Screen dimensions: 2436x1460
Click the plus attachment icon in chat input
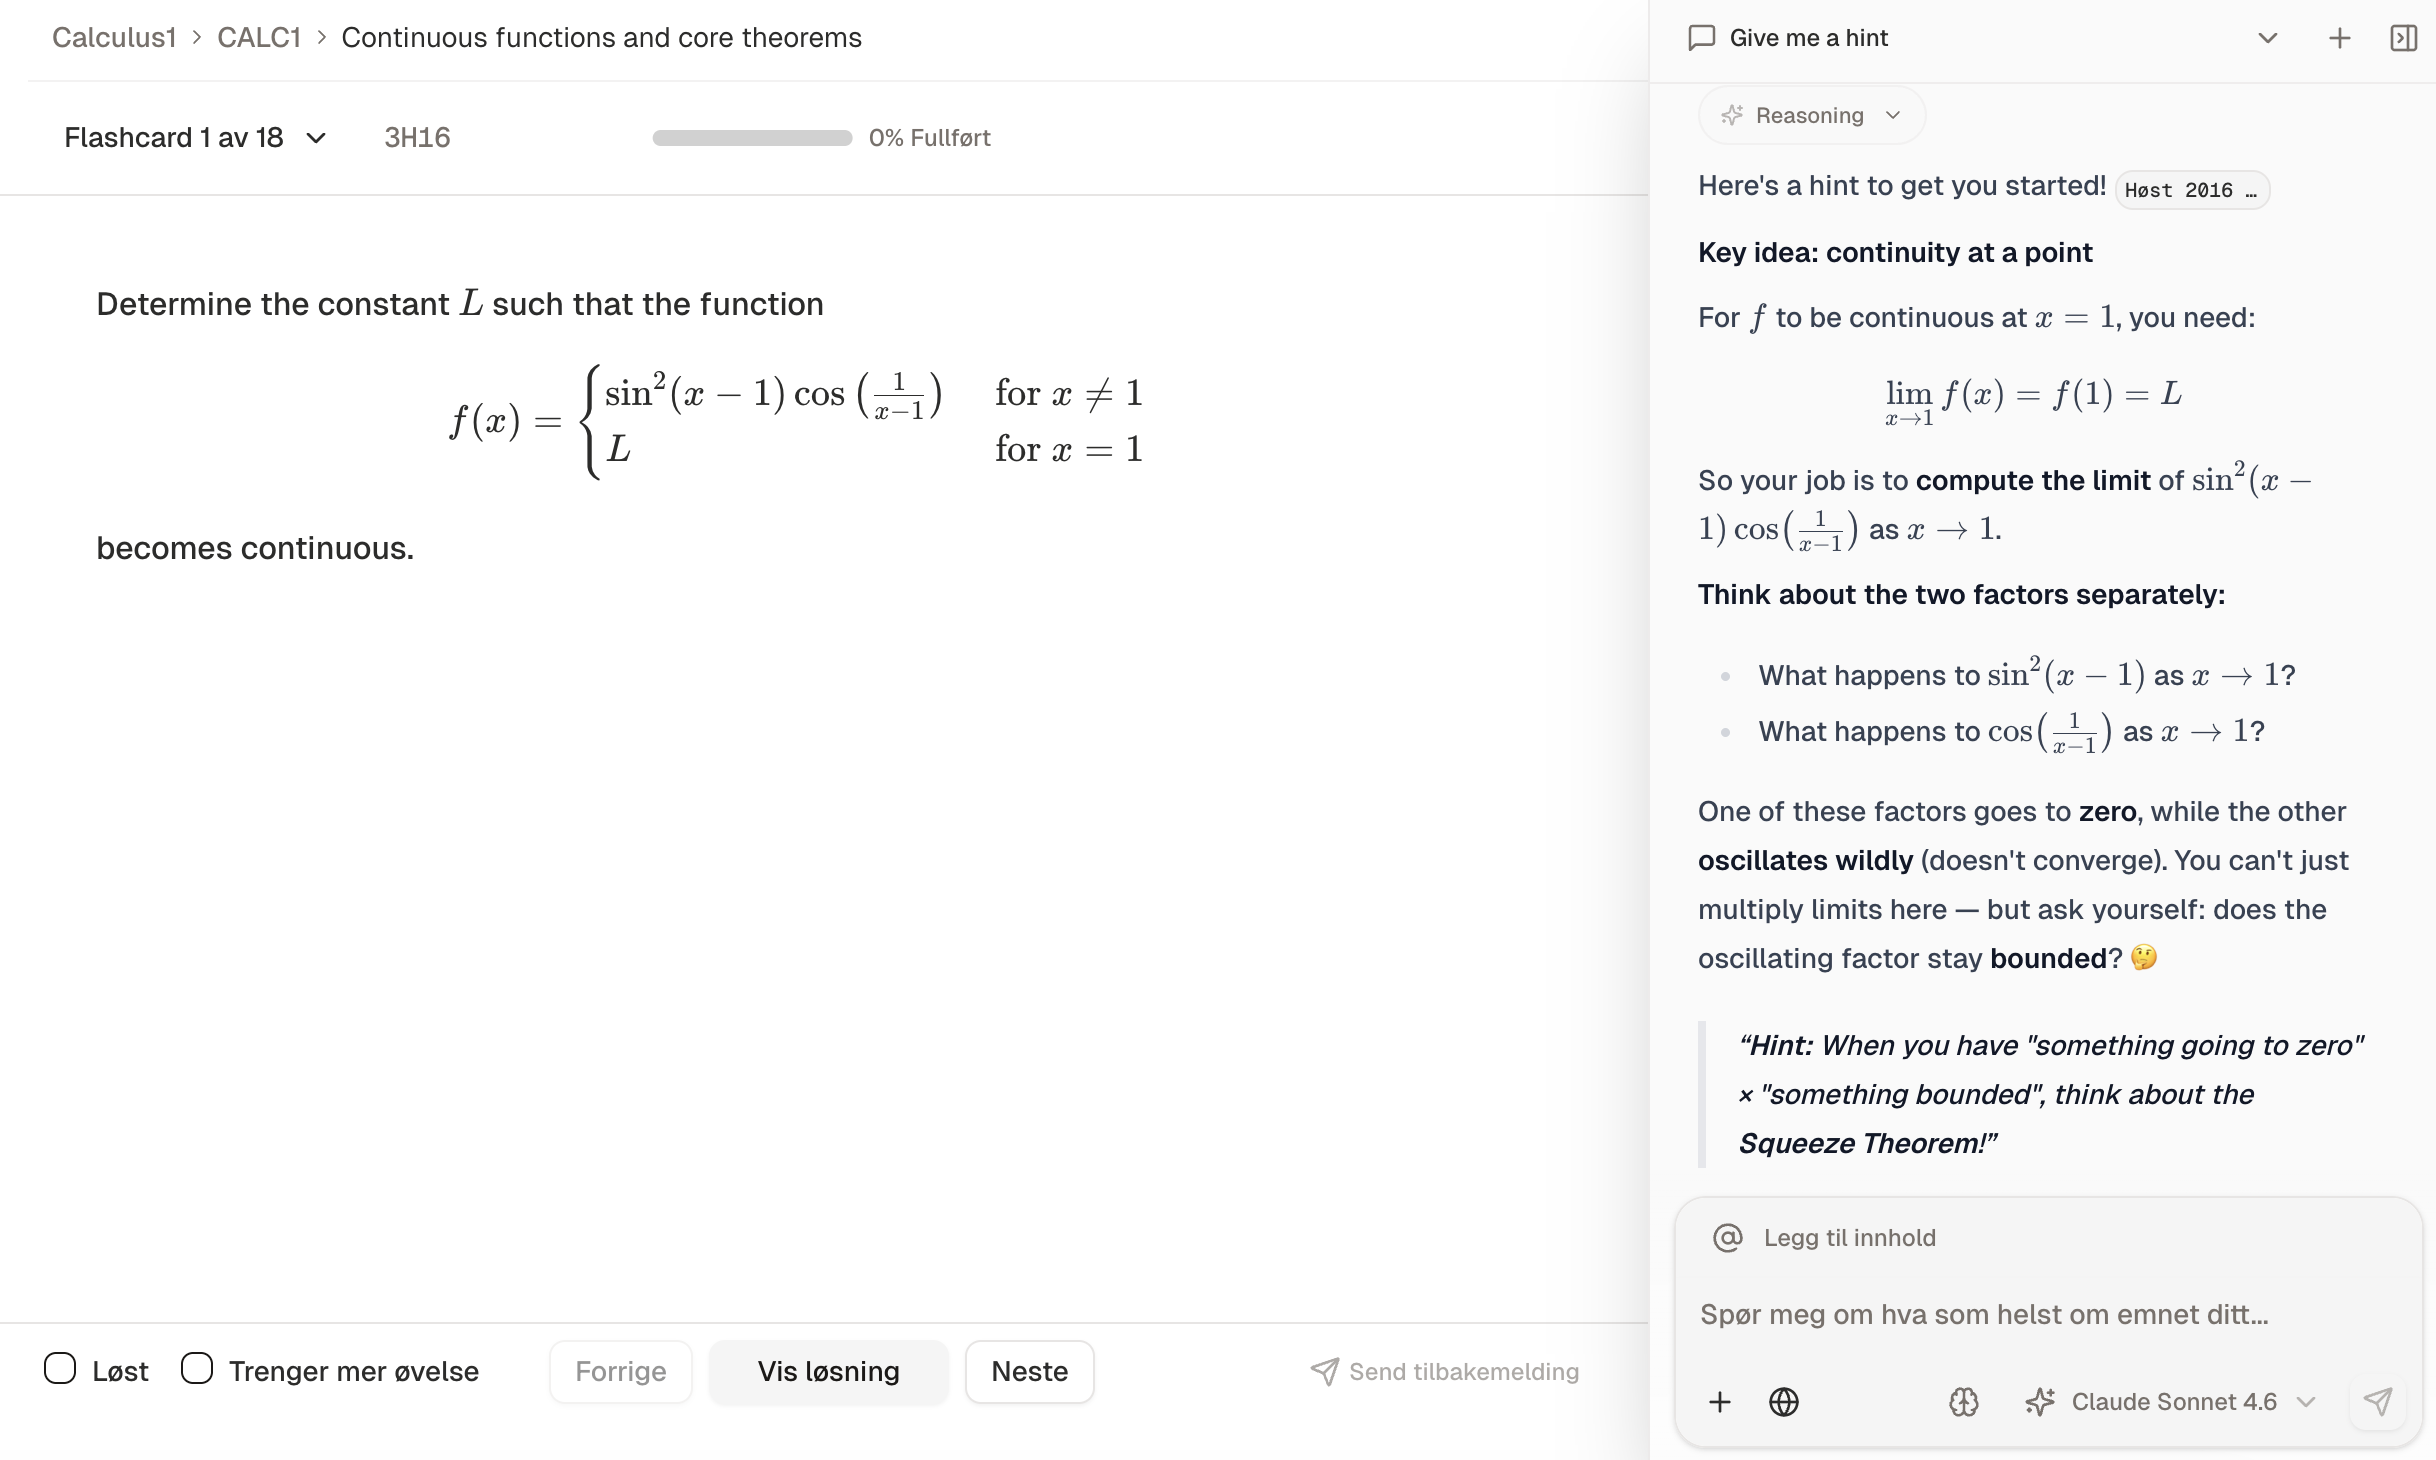click(1719, 1402)
